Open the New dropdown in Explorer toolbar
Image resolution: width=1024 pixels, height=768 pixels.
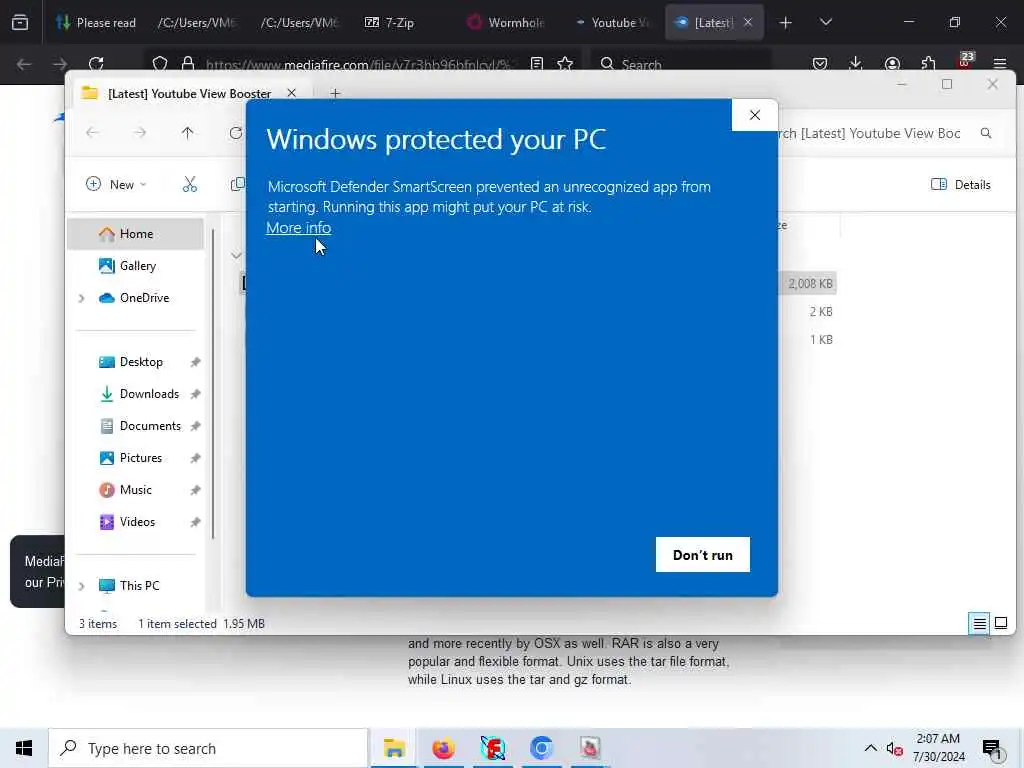coord(116,184)
